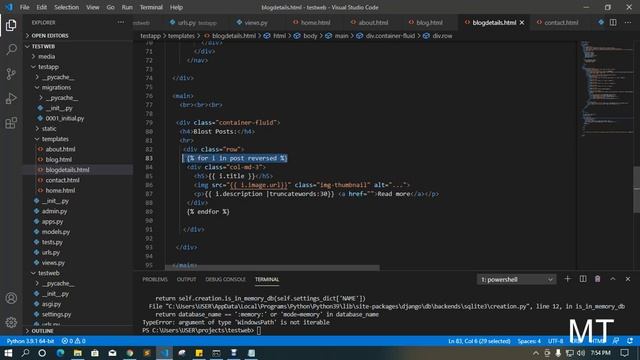Viewport: 640px width, 360px height.
Task: Split the editor to the right
Action: [x=613, y=22]
